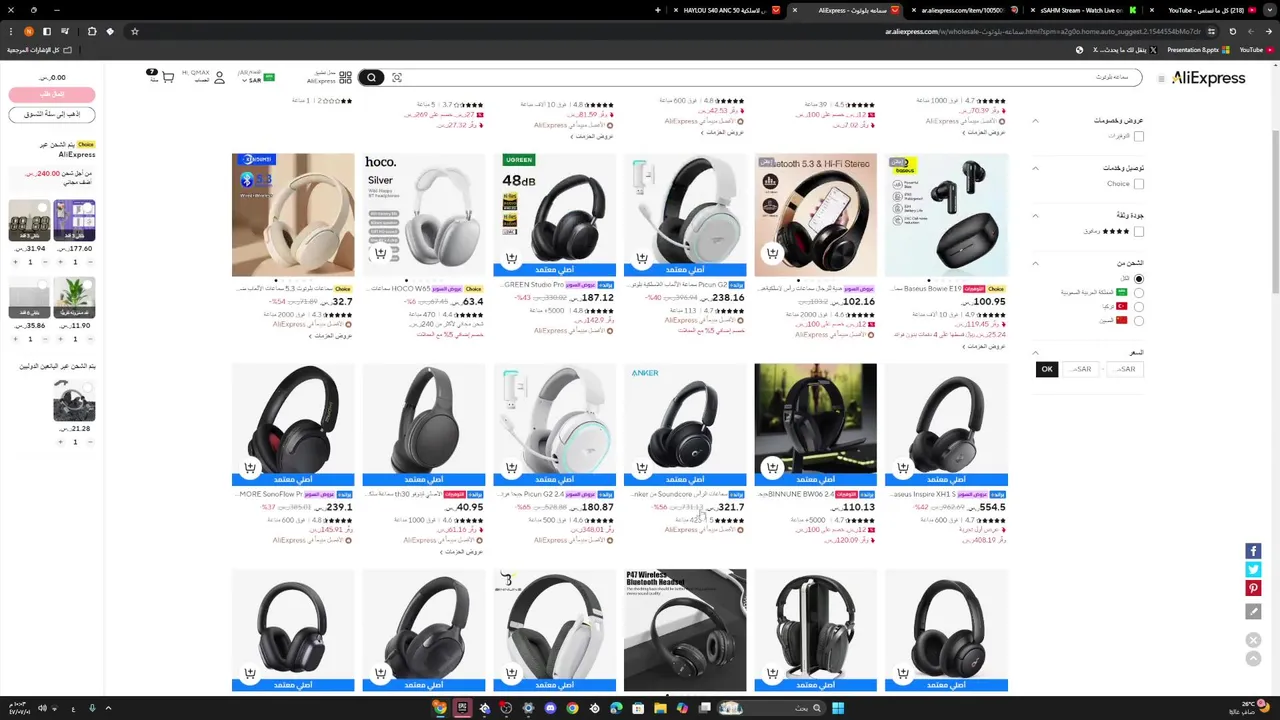1280x720 pixels.
Task: Collapse the price filter section
Action: (1035, 353)
